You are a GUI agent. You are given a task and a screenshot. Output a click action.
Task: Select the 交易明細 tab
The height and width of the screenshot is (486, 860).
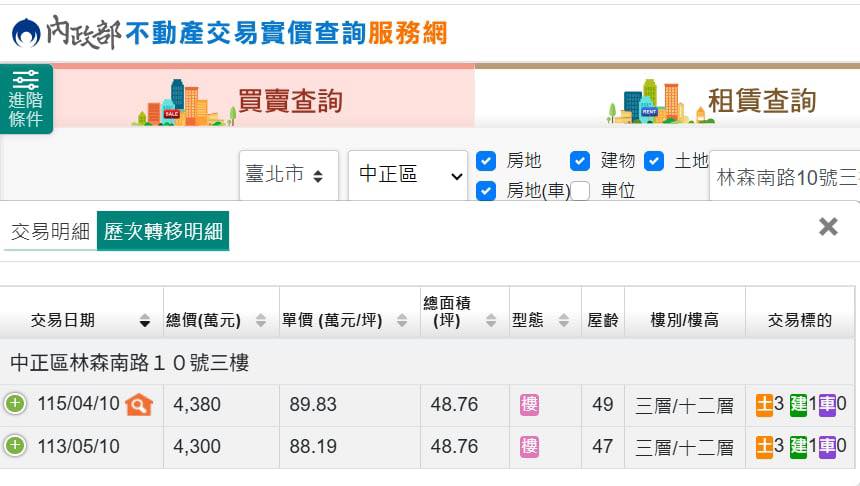pos(50,231)
